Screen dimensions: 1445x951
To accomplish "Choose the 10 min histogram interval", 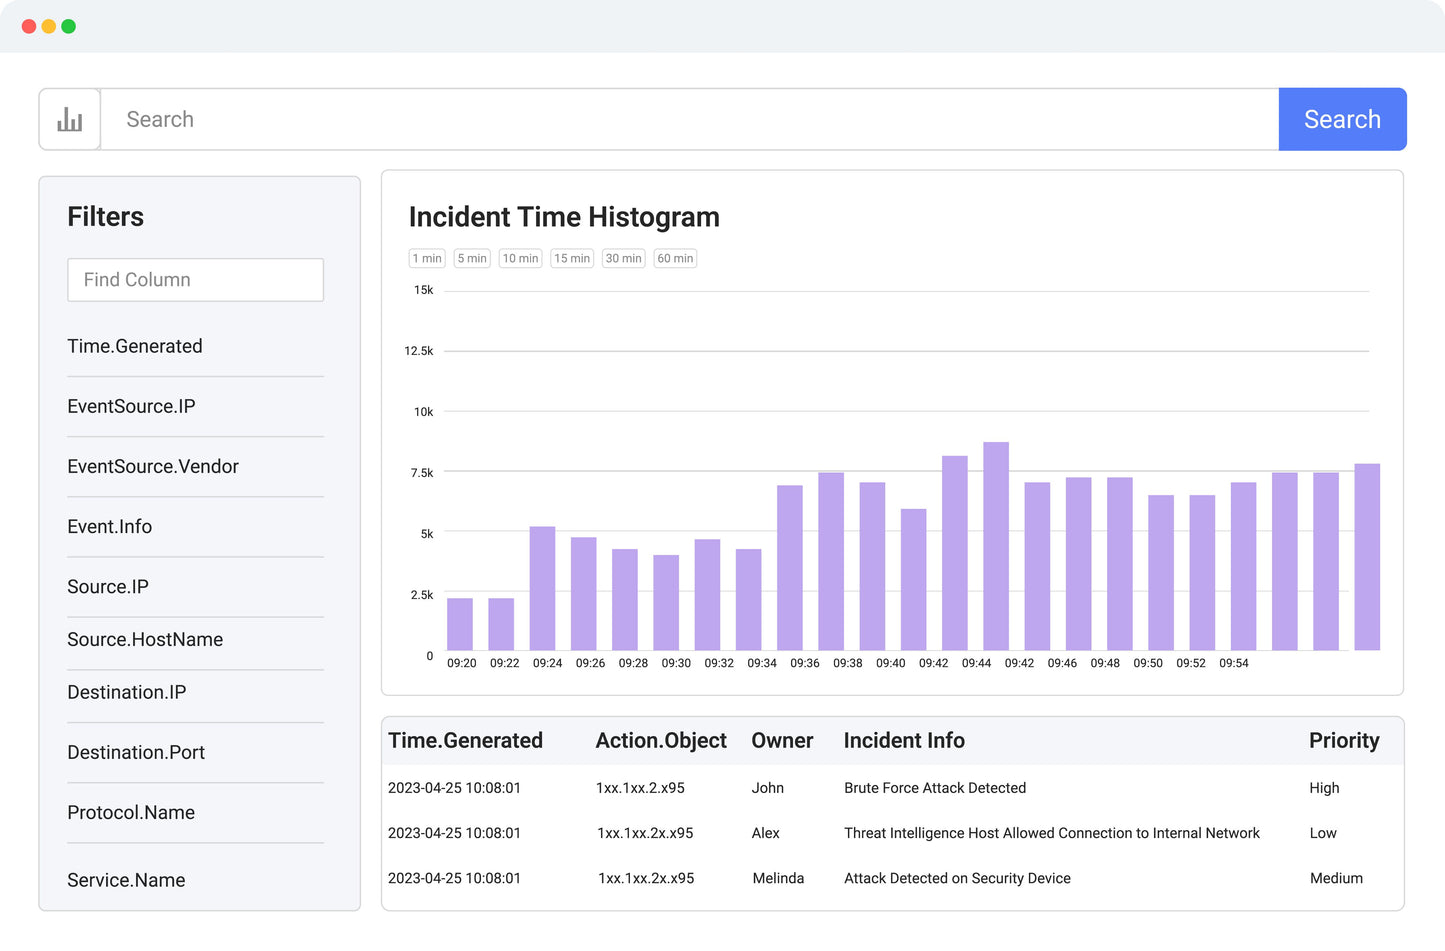I will [x=520, y=258].
